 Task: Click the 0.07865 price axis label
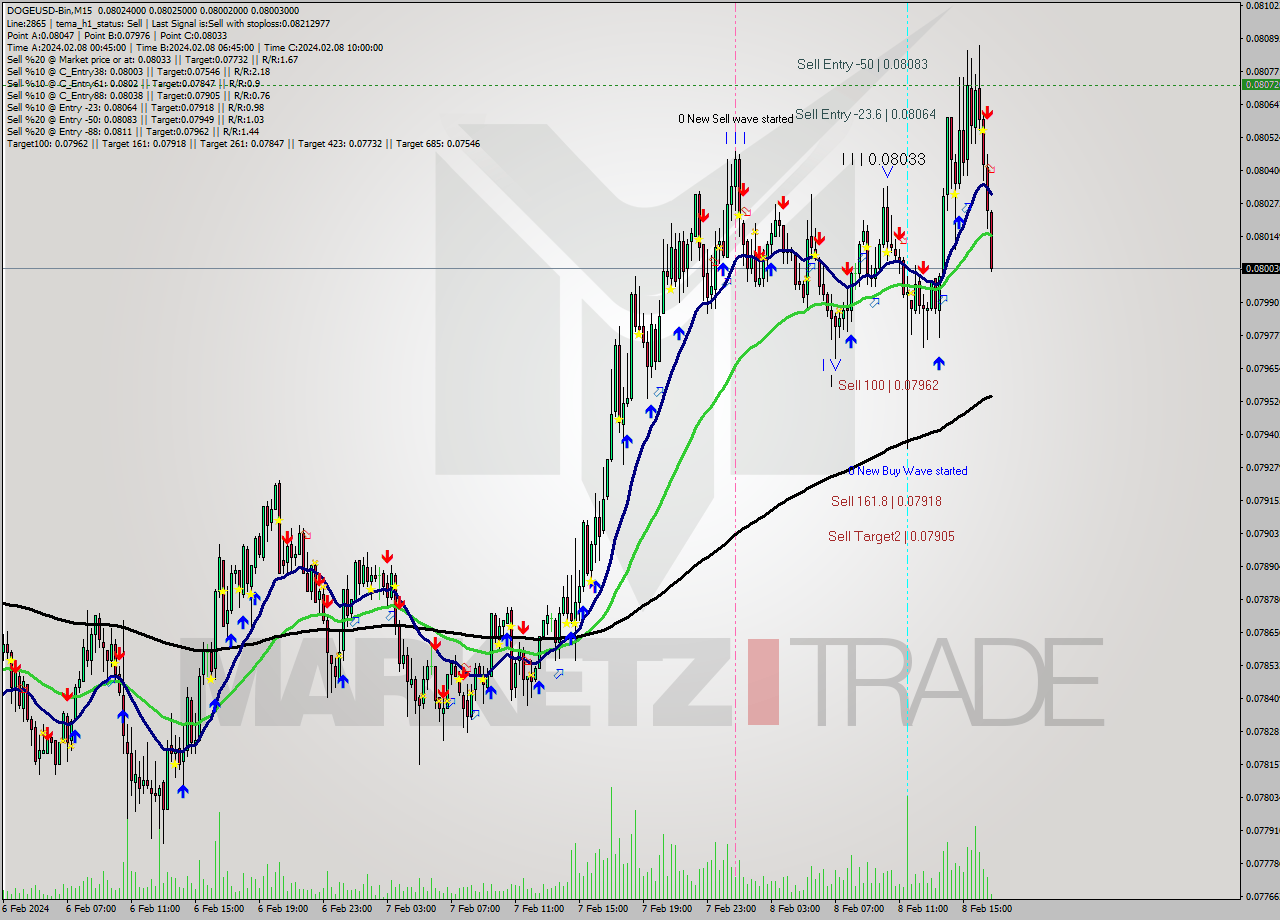pos(1262,632)
